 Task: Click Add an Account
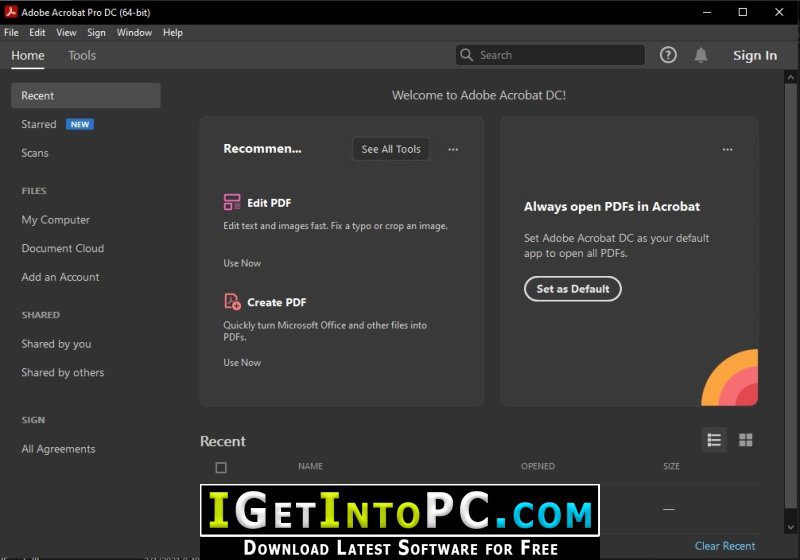point(60,277)
